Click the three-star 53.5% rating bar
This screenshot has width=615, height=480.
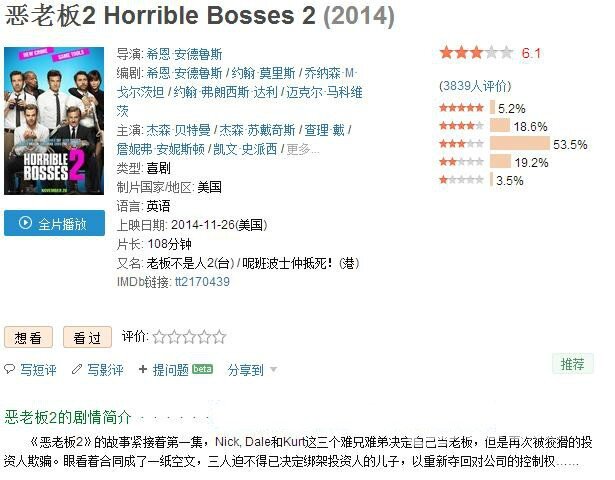click(520, 144)
